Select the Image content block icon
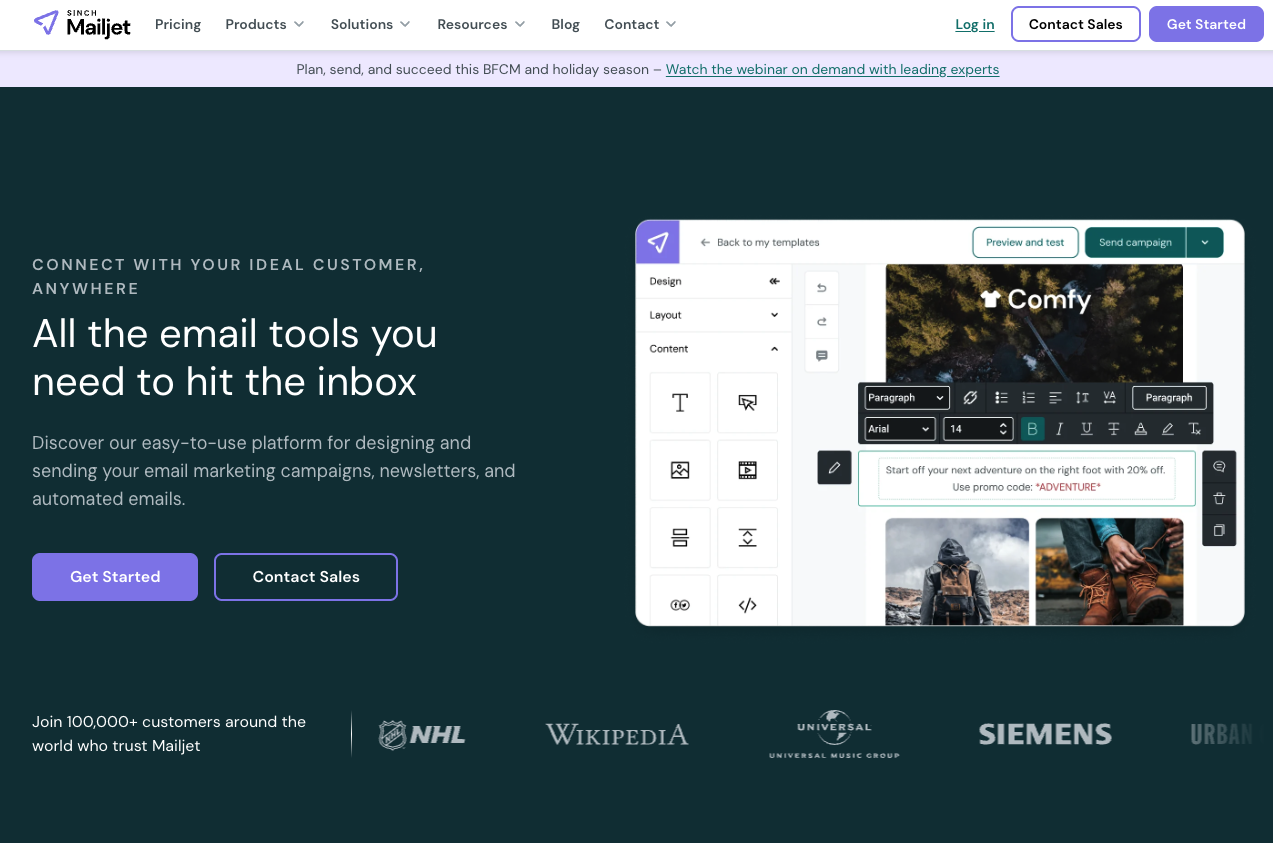Viewport: 1273px width, 843px height. [680, 470]
